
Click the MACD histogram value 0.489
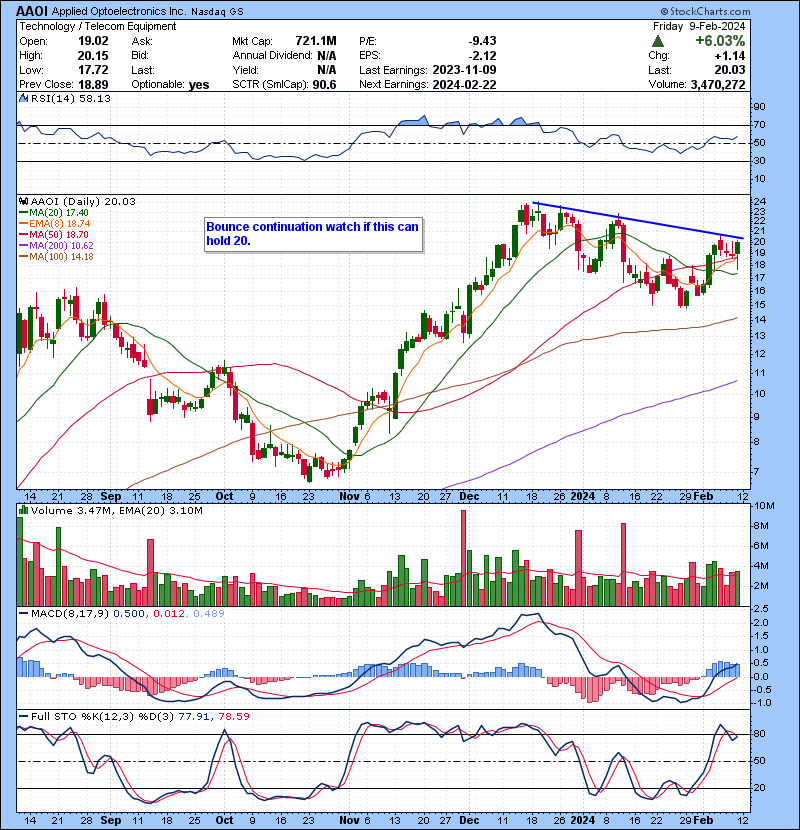coord(209,613)
